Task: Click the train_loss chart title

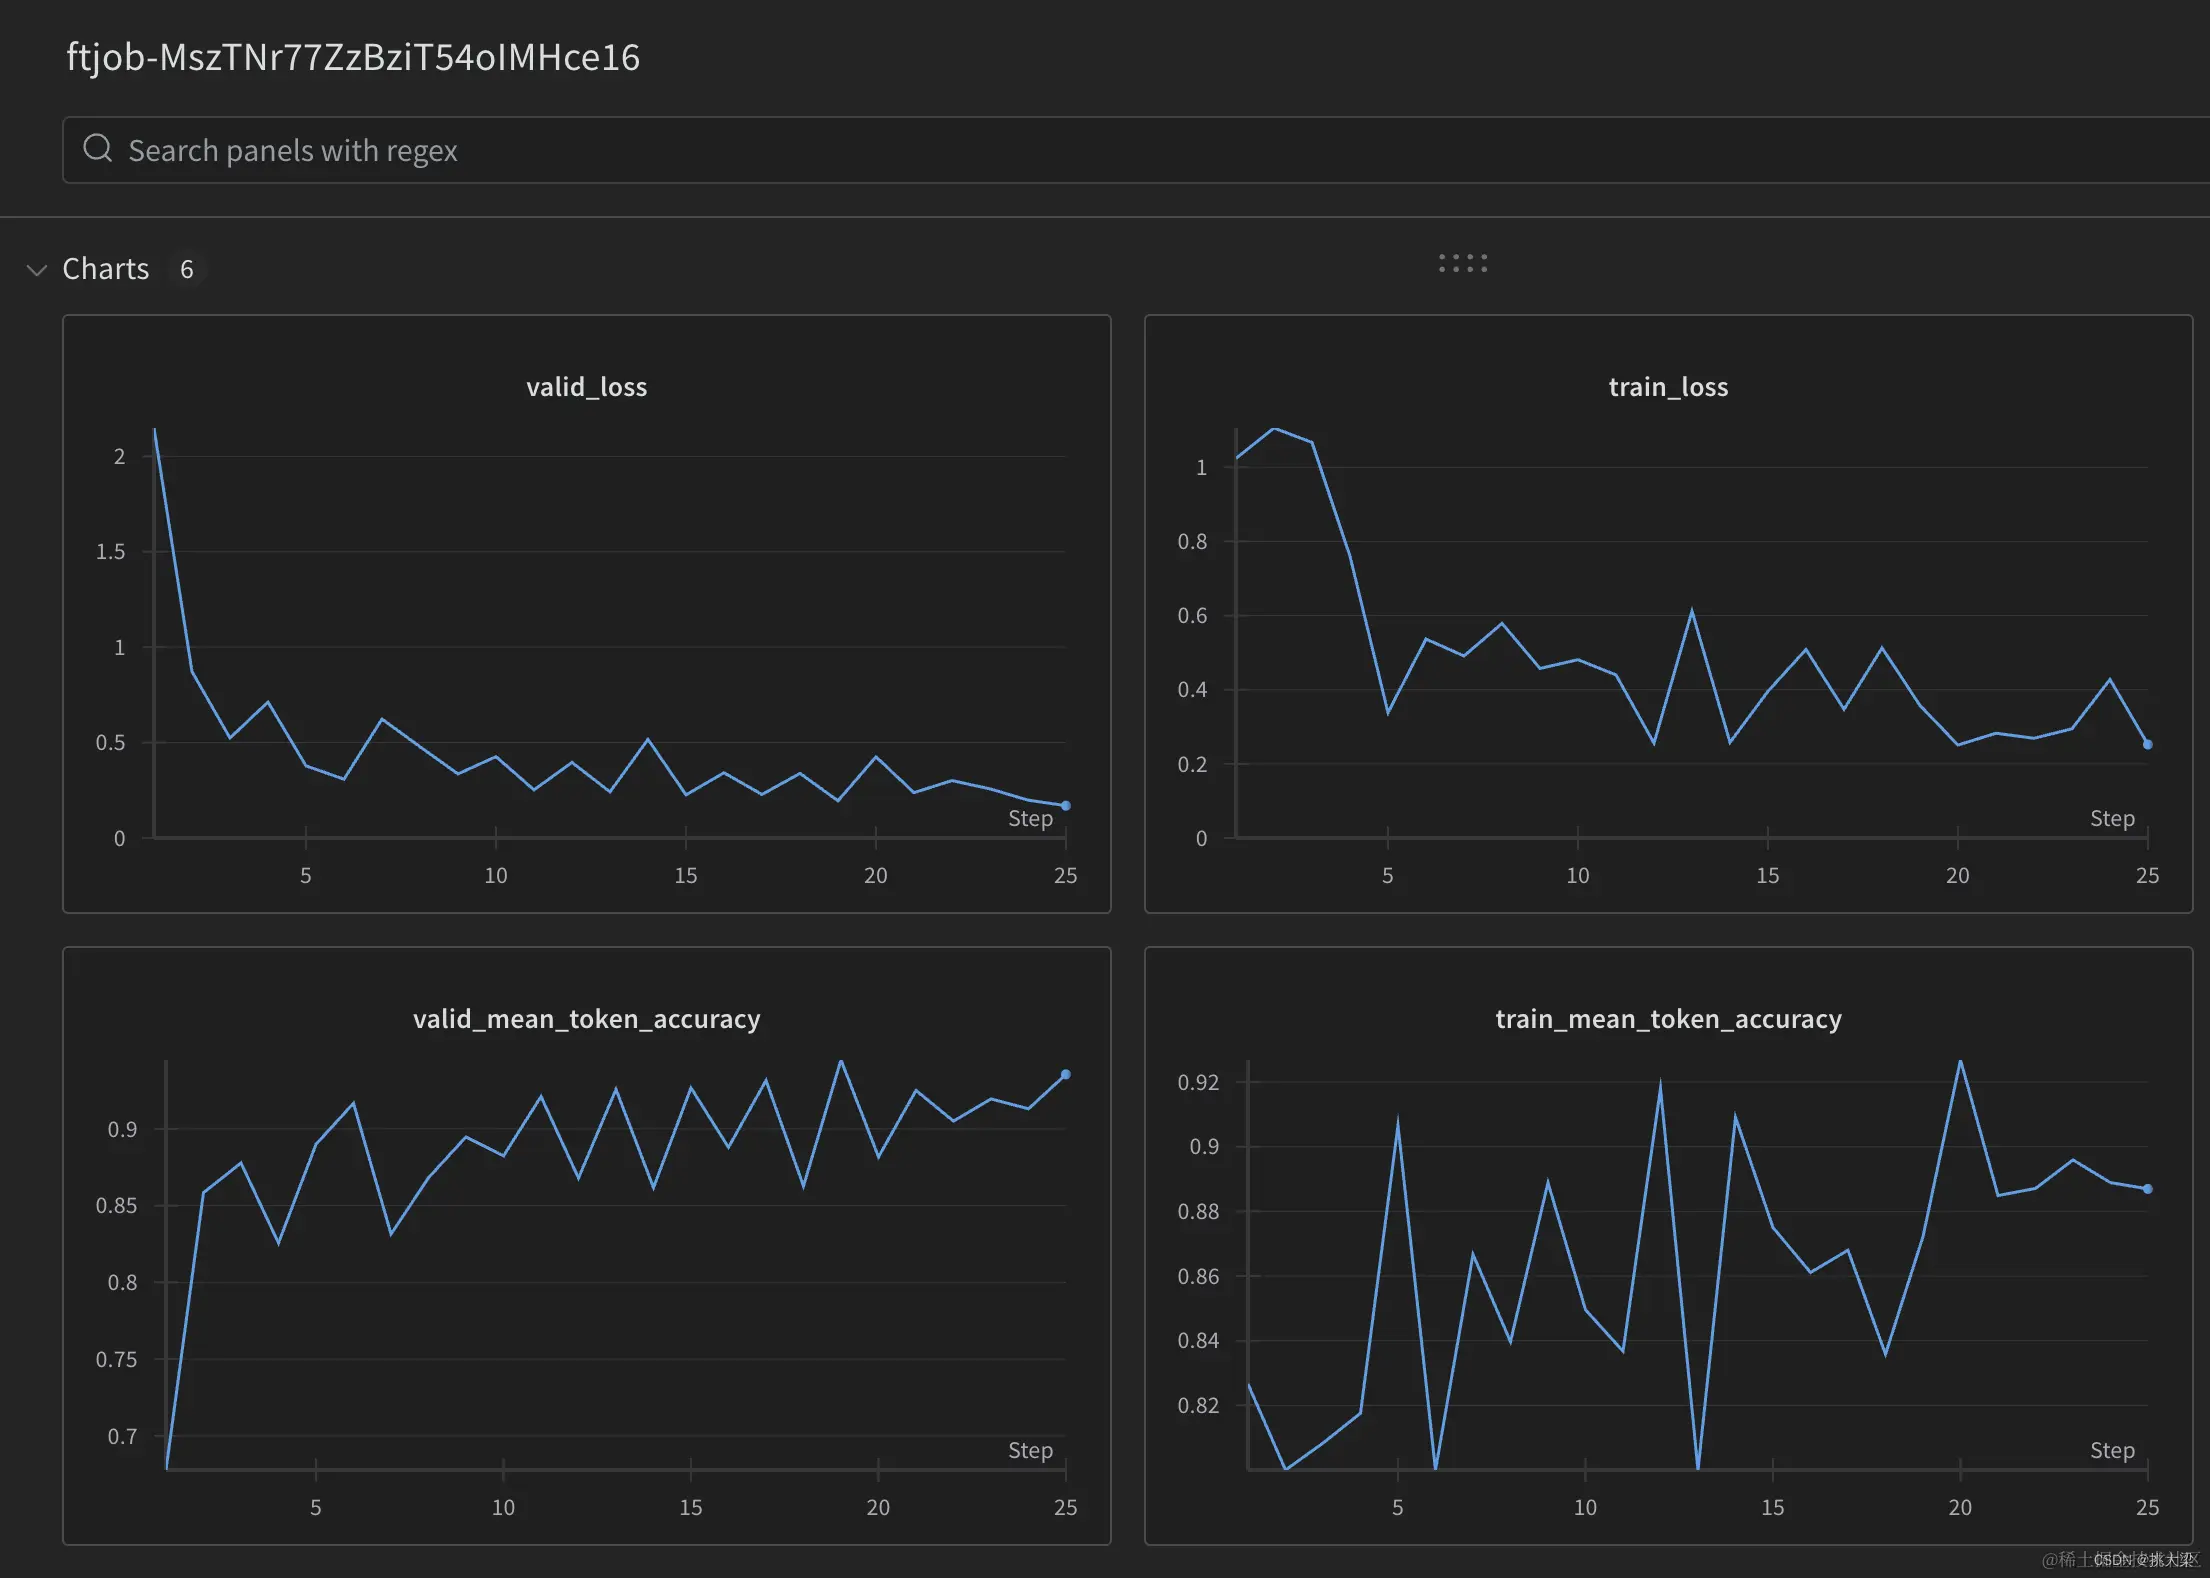Action: 1667,387
